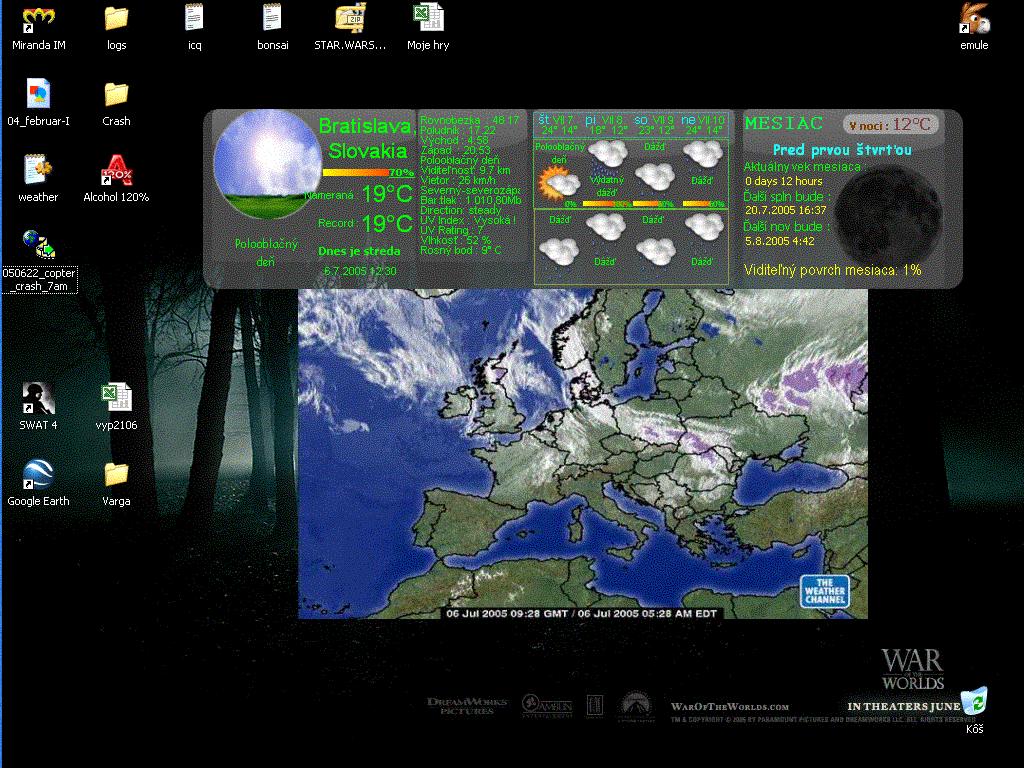Image resolution: width=1024 pixels, height=768 pixels.
Task: Click the Nameraná 19°C reading
Action: 358,193
